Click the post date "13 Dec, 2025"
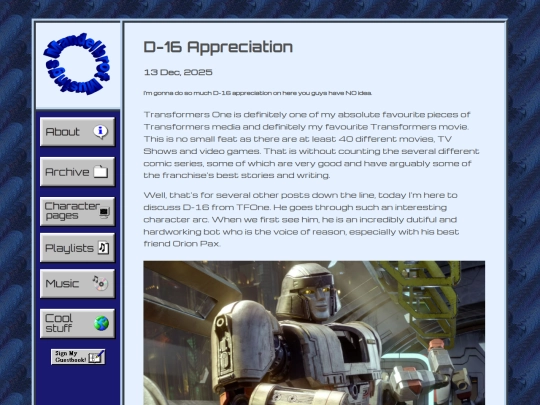Image resolution: width=540 pixels, height=405 pixels. 178,72
